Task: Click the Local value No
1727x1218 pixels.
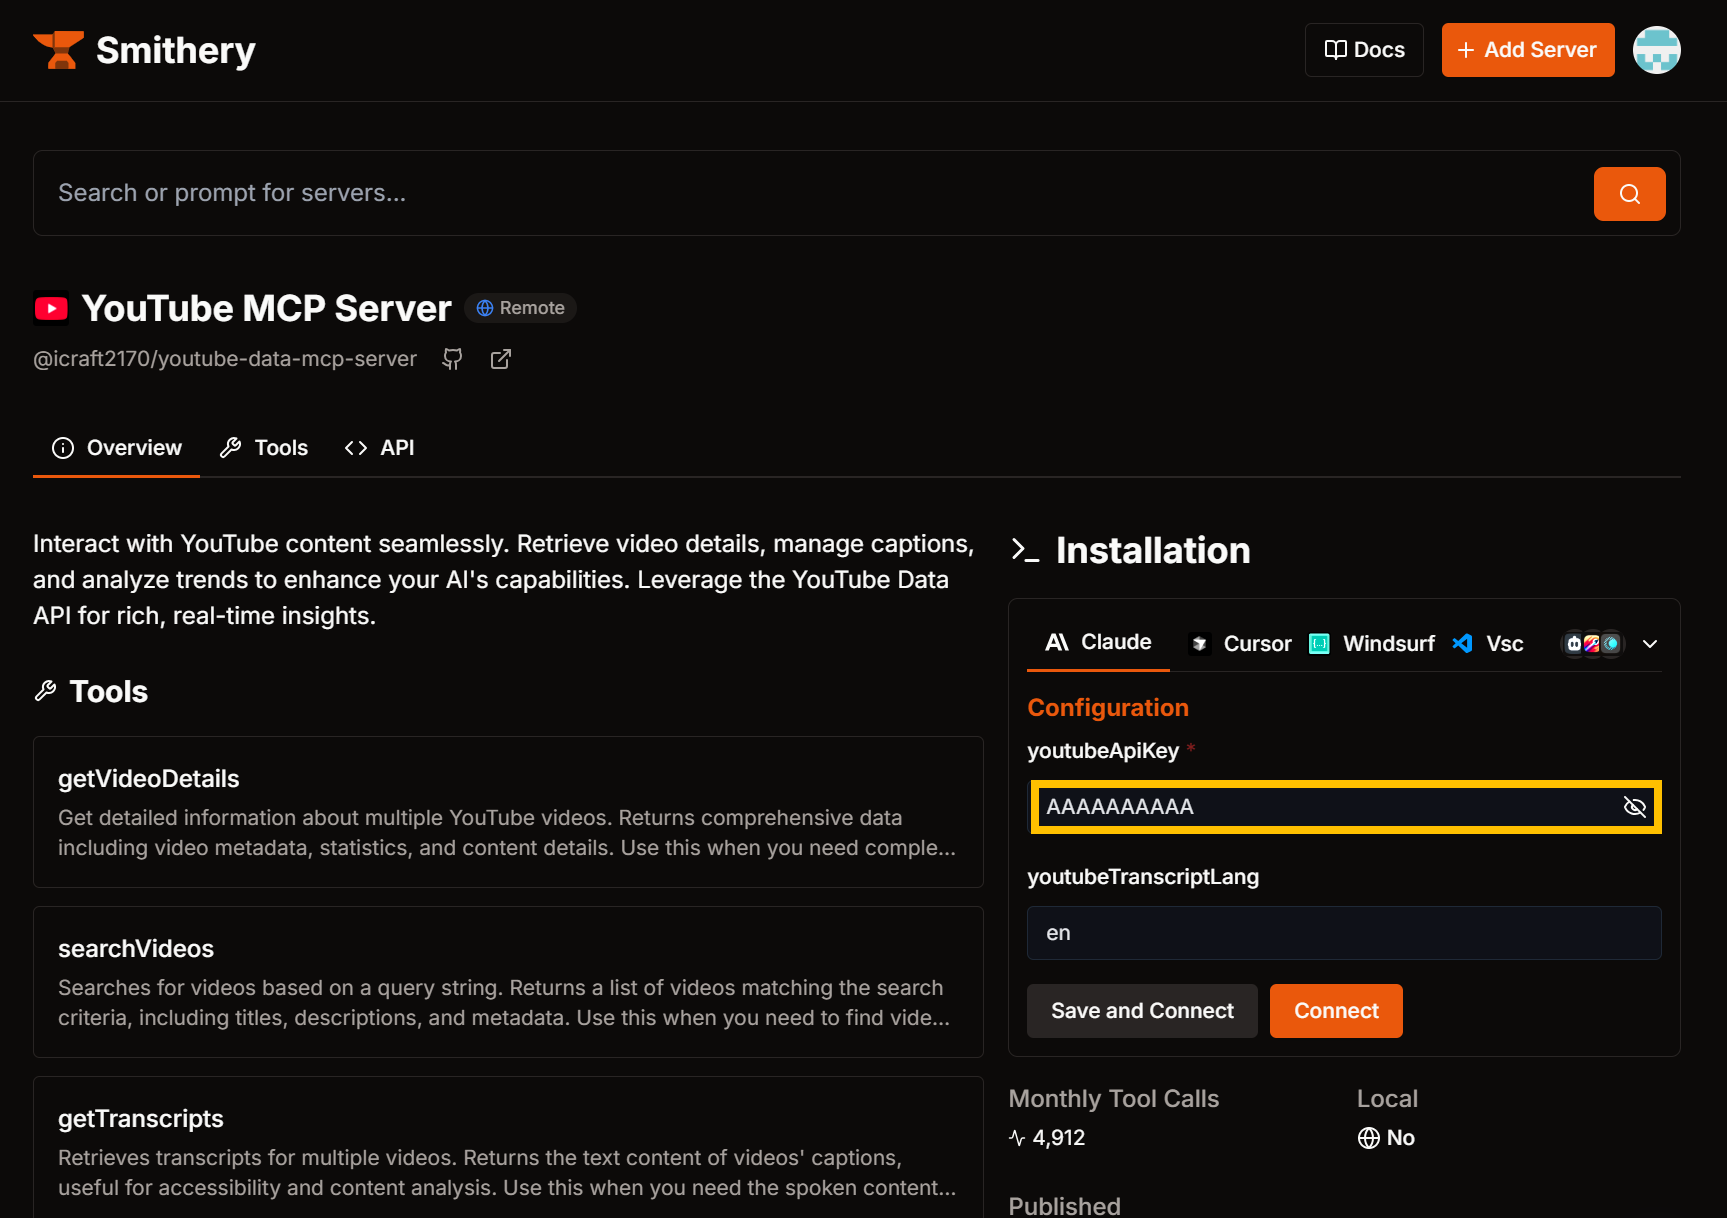Action: [x=1400, y=1138]
